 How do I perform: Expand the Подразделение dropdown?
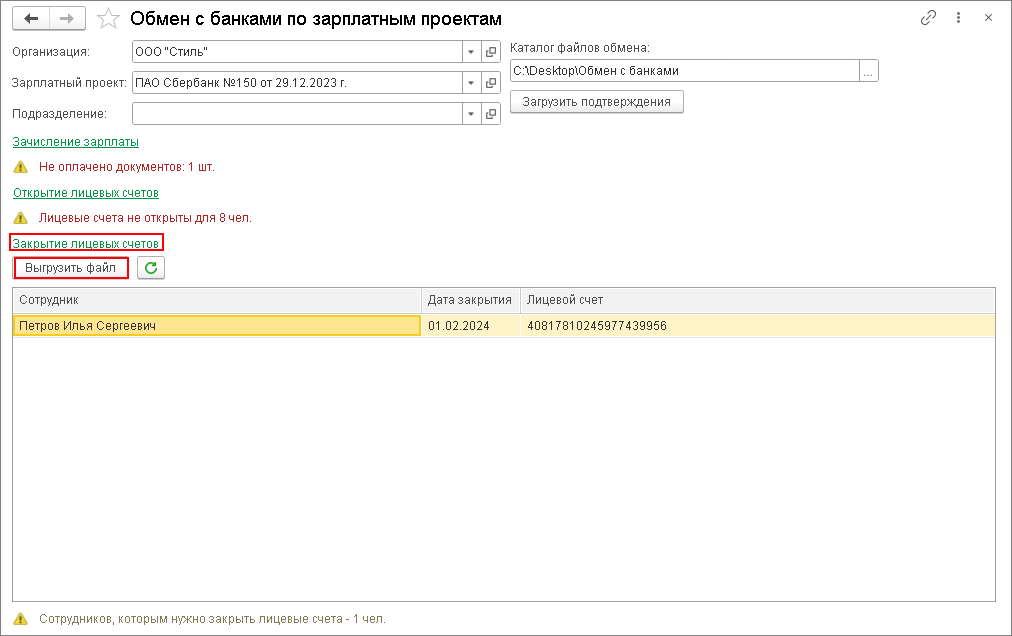tap(471, 114)
